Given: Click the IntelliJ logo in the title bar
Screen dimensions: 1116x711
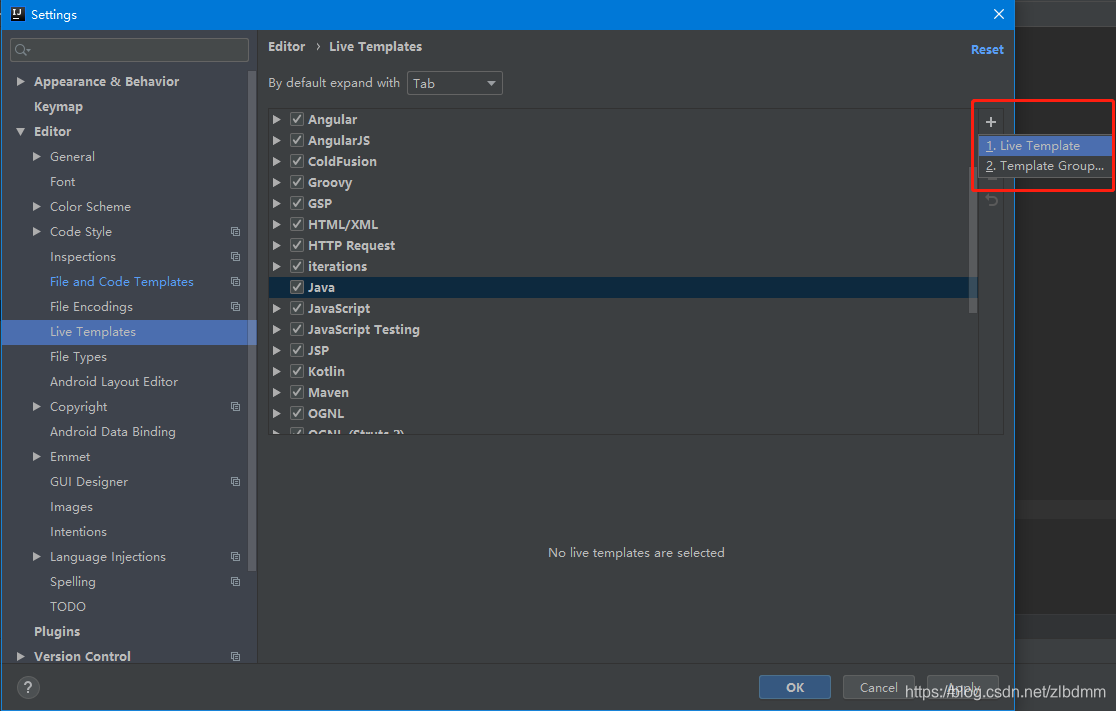Looking at the screenshot, I should point(18,14).
